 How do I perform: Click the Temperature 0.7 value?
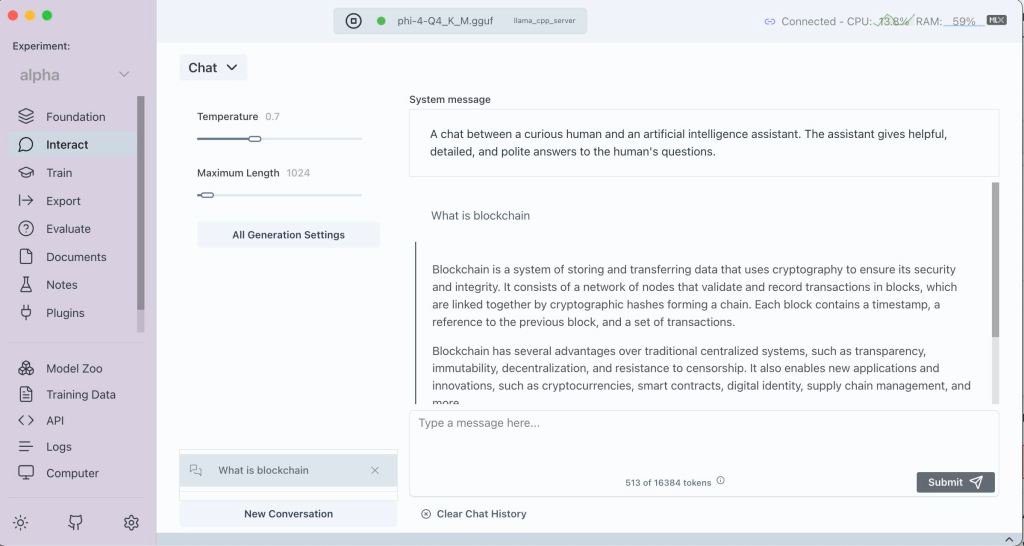pos(272,116)
